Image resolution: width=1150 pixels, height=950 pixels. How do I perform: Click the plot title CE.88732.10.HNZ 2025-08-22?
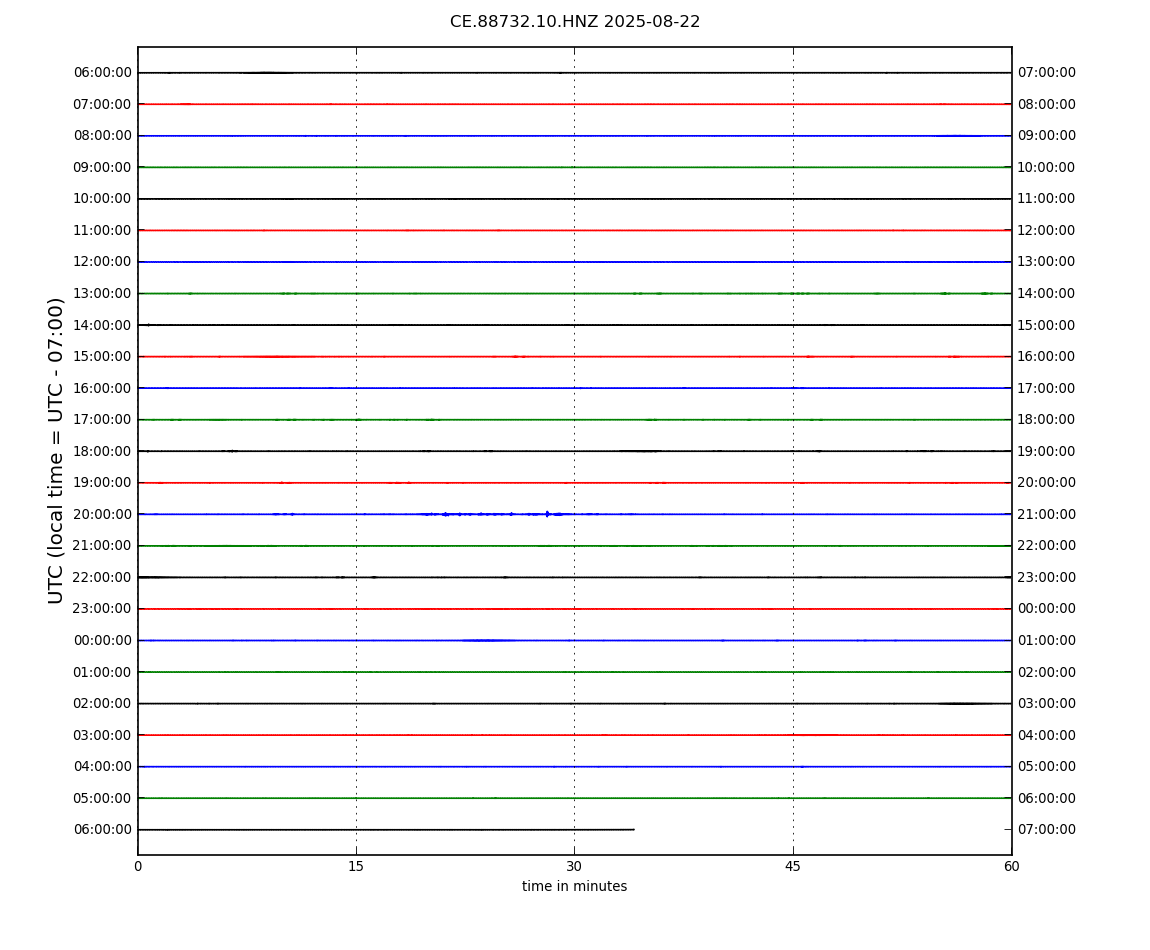pos(575,22)
